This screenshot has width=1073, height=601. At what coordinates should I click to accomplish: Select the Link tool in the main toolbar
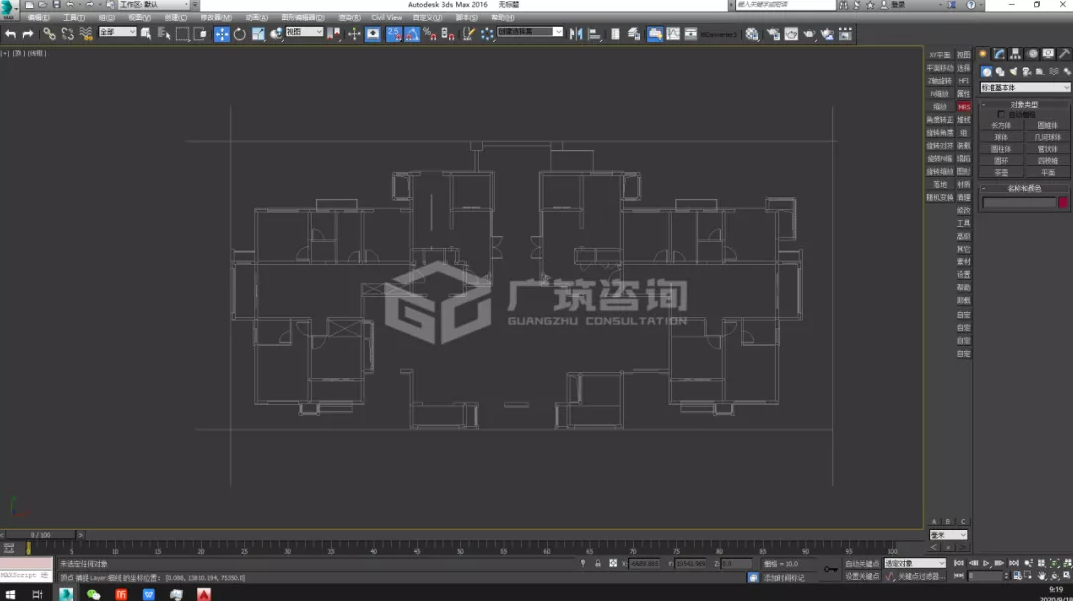coord(49,34)
